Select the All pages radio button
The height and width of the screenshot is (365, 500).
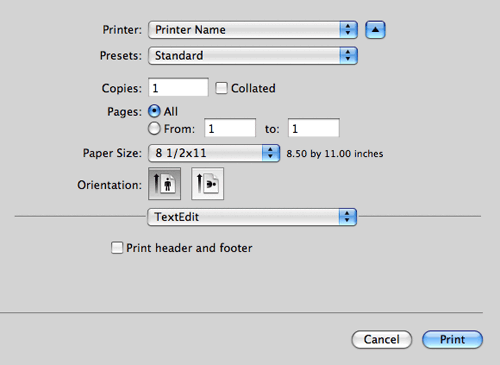154,111
